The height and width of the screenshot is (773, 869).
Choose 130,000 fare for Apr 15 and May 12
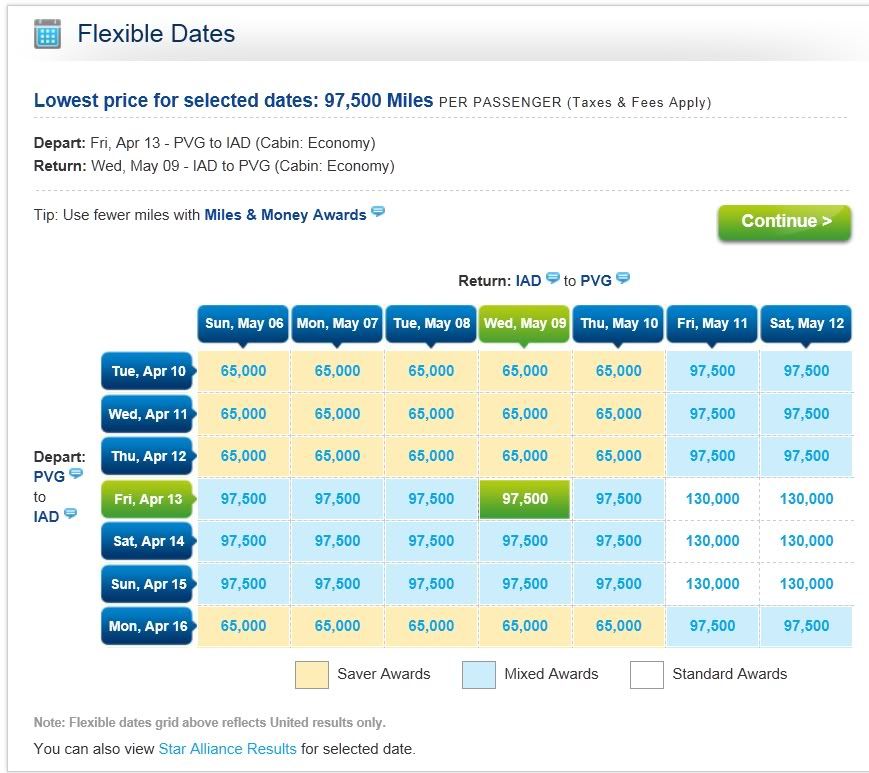[x=806, y=584]
